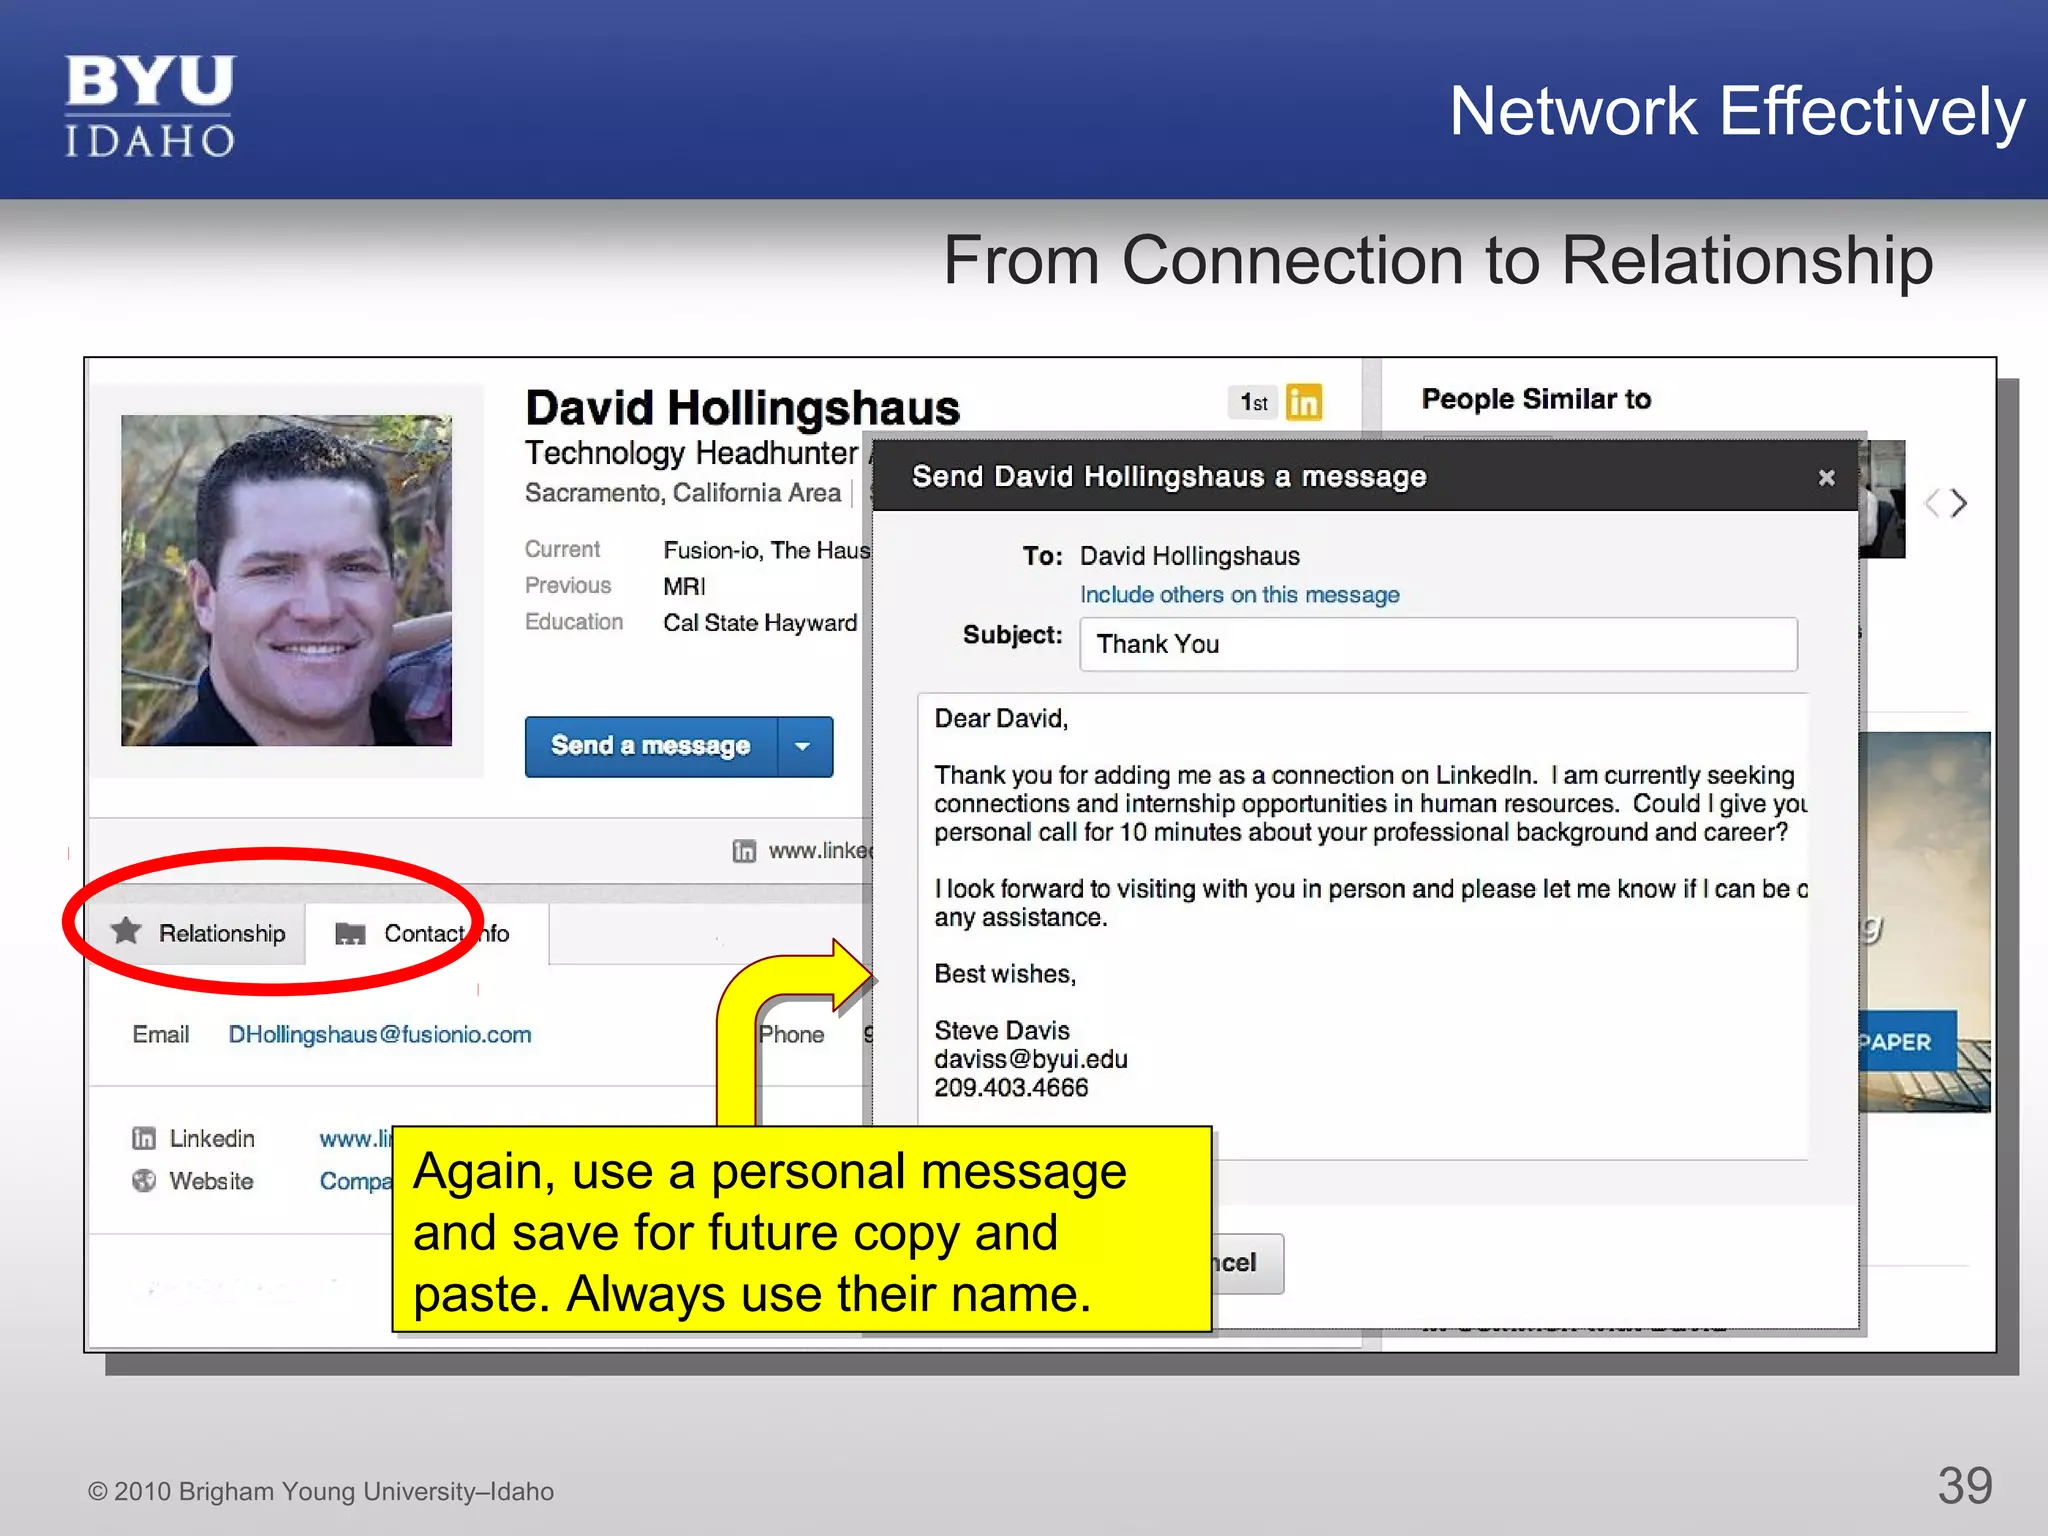Click 'Fusion-io, The Haus' current employer text
Viewport: 2048px width, 1536px height.
[x=767, y=550]
